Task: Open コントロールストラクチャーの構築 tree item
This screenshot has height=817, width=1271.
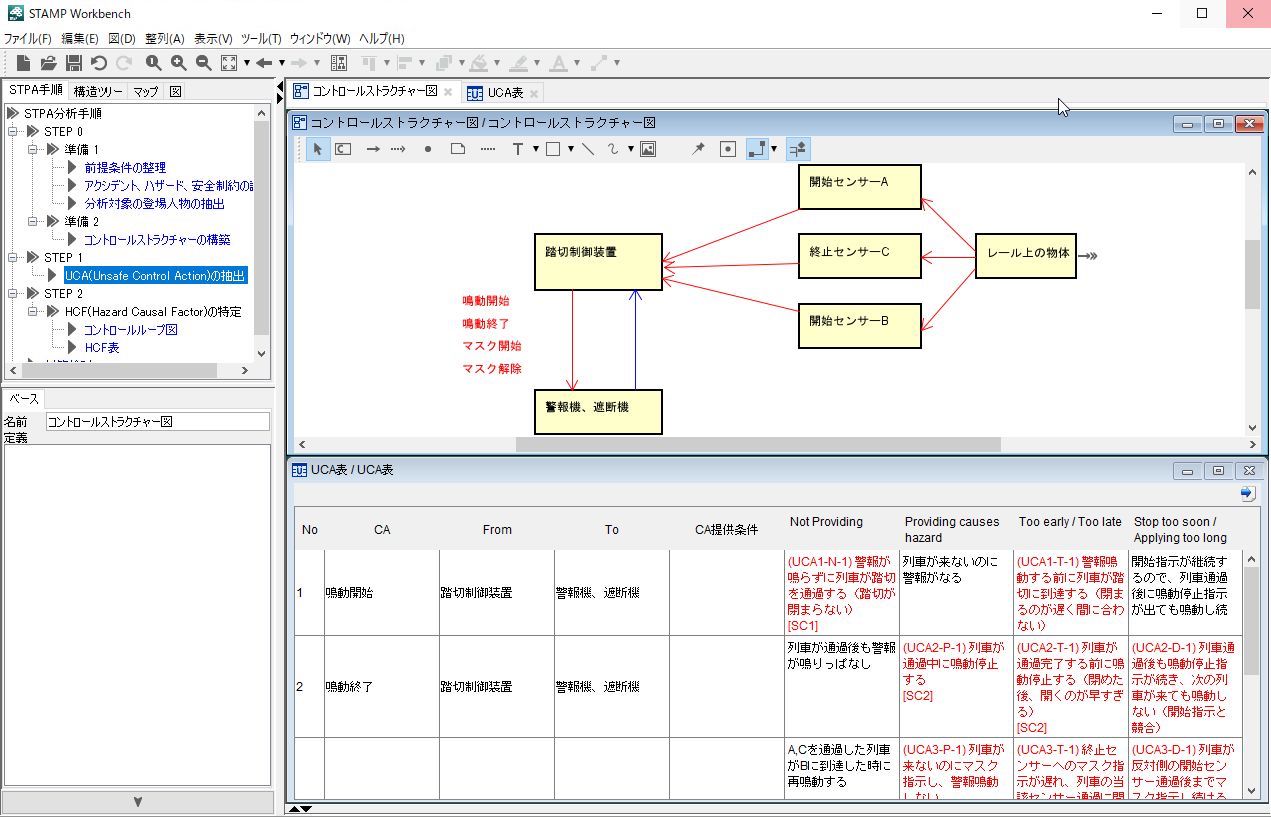Action: point(157,240)
